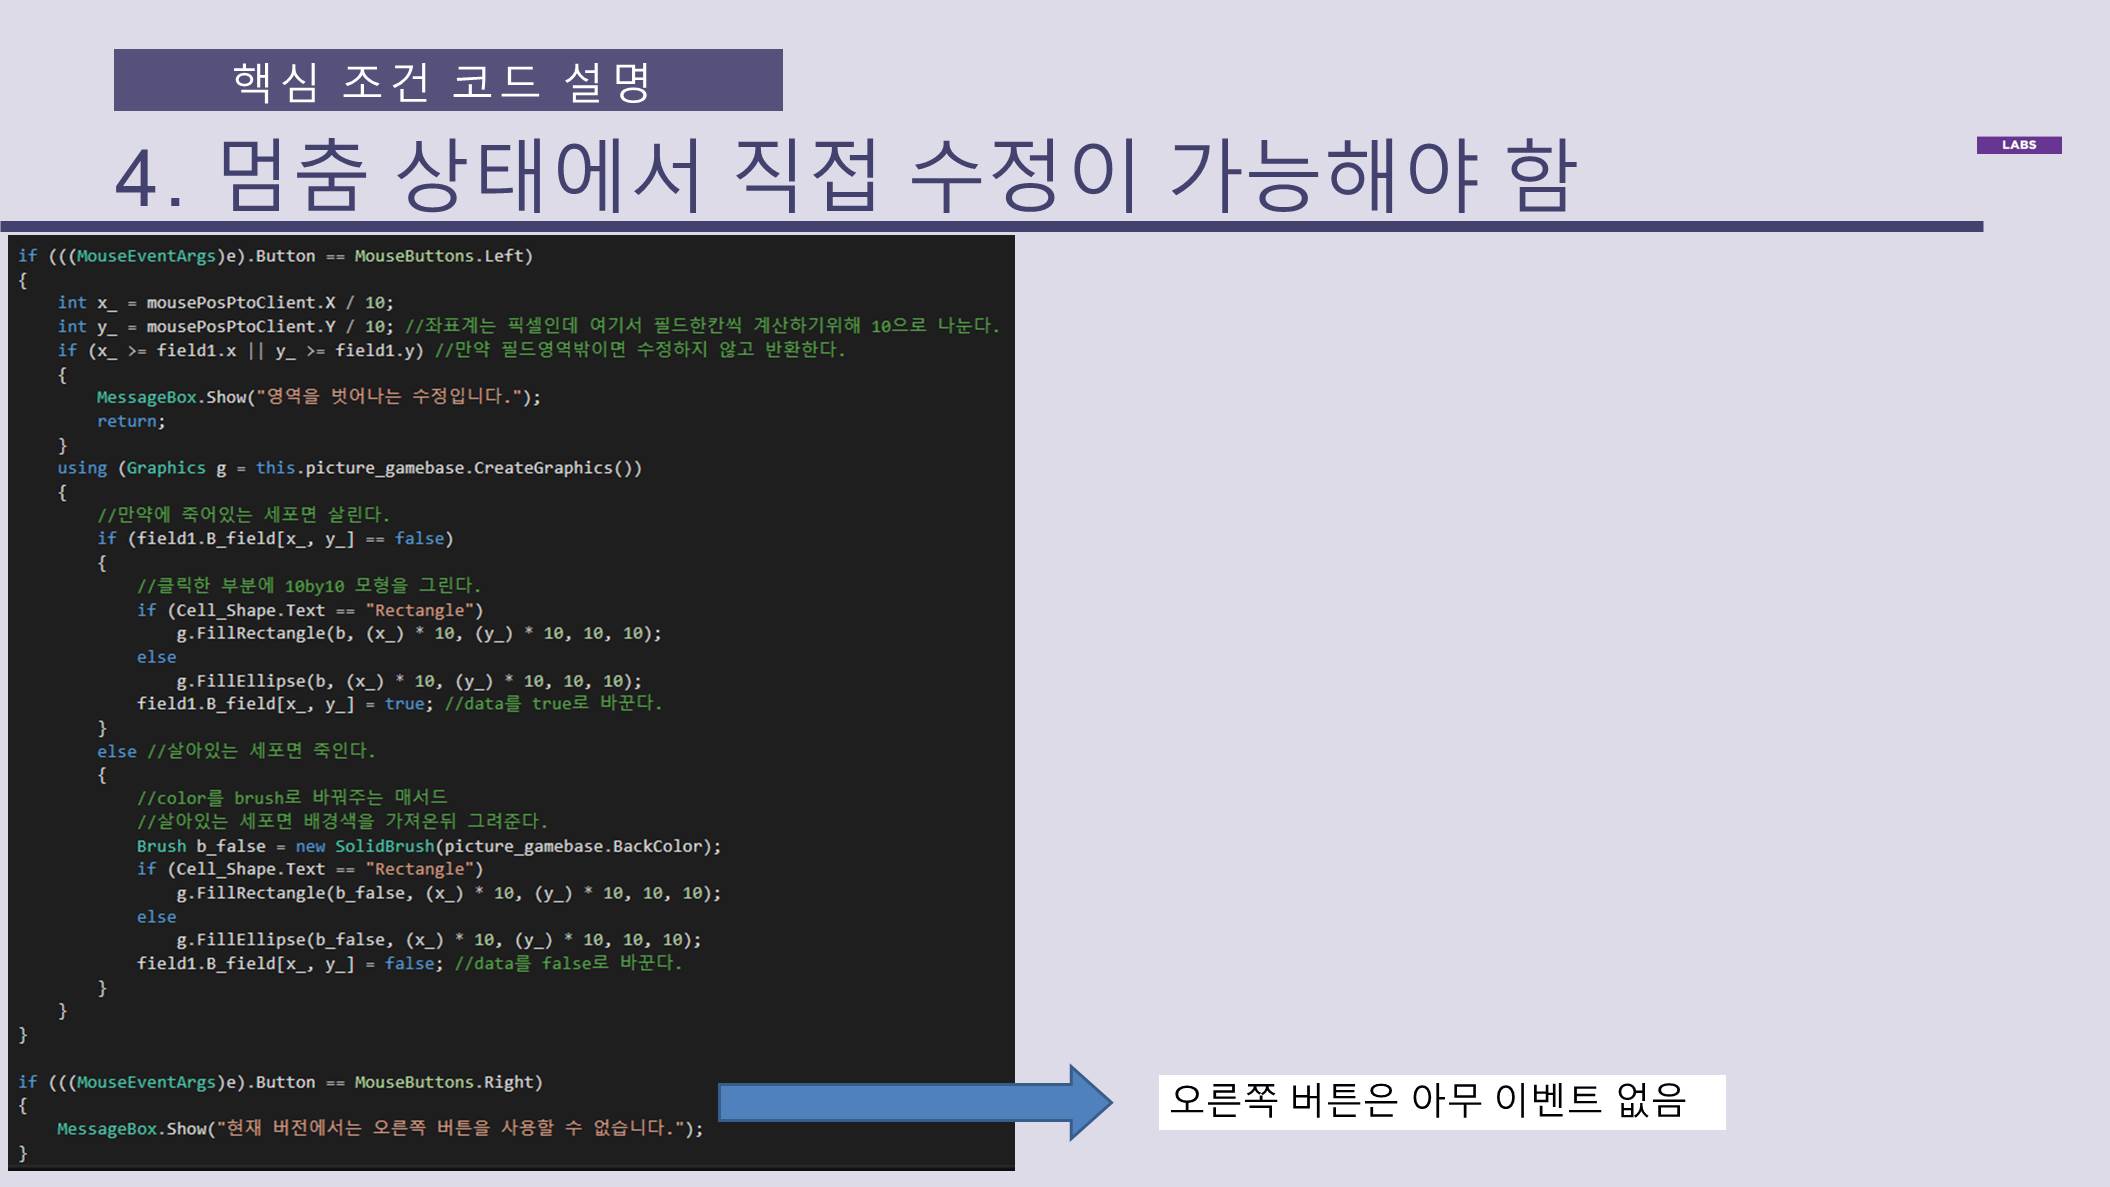Viewport: 2110px width, 1187px height.
Task: Click the 'using (Graphics g' CreateGraphics line
Action: [x=349, y=468]
